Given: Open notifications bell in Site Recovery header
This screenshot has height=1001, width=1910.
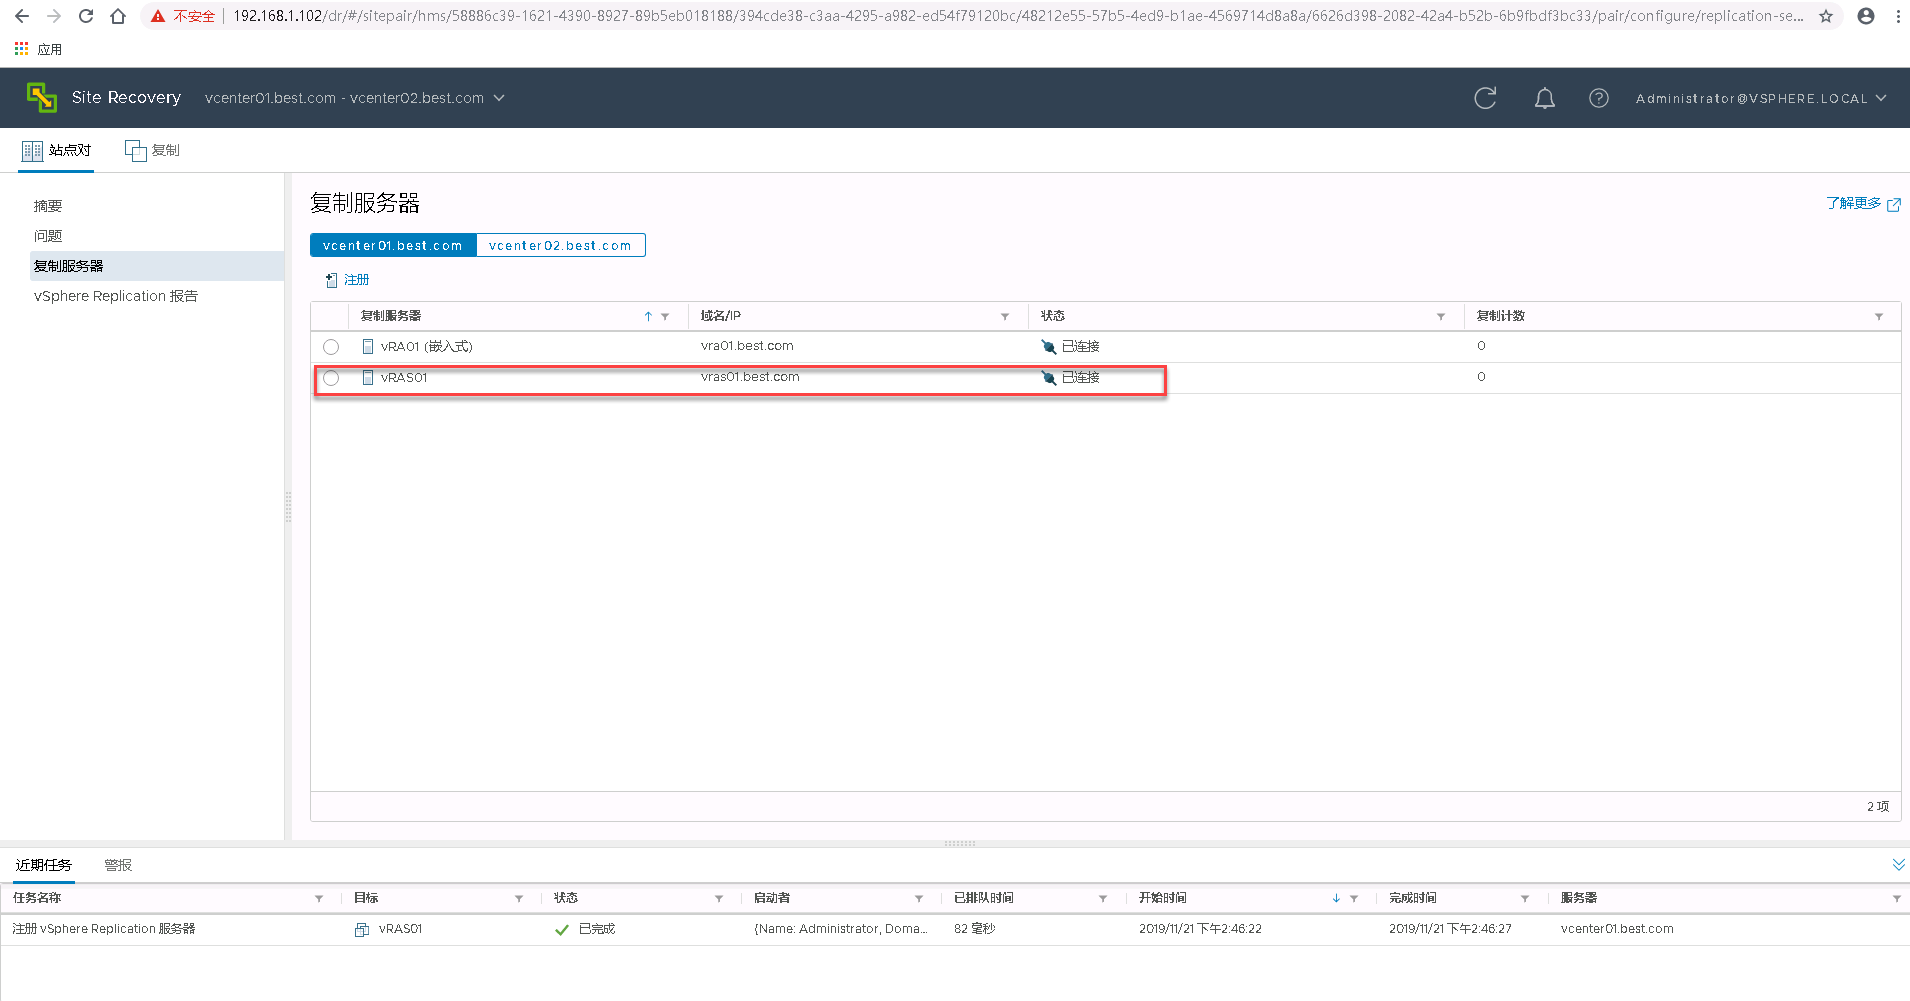Looking at the screenshot, I should (1545, 98).
